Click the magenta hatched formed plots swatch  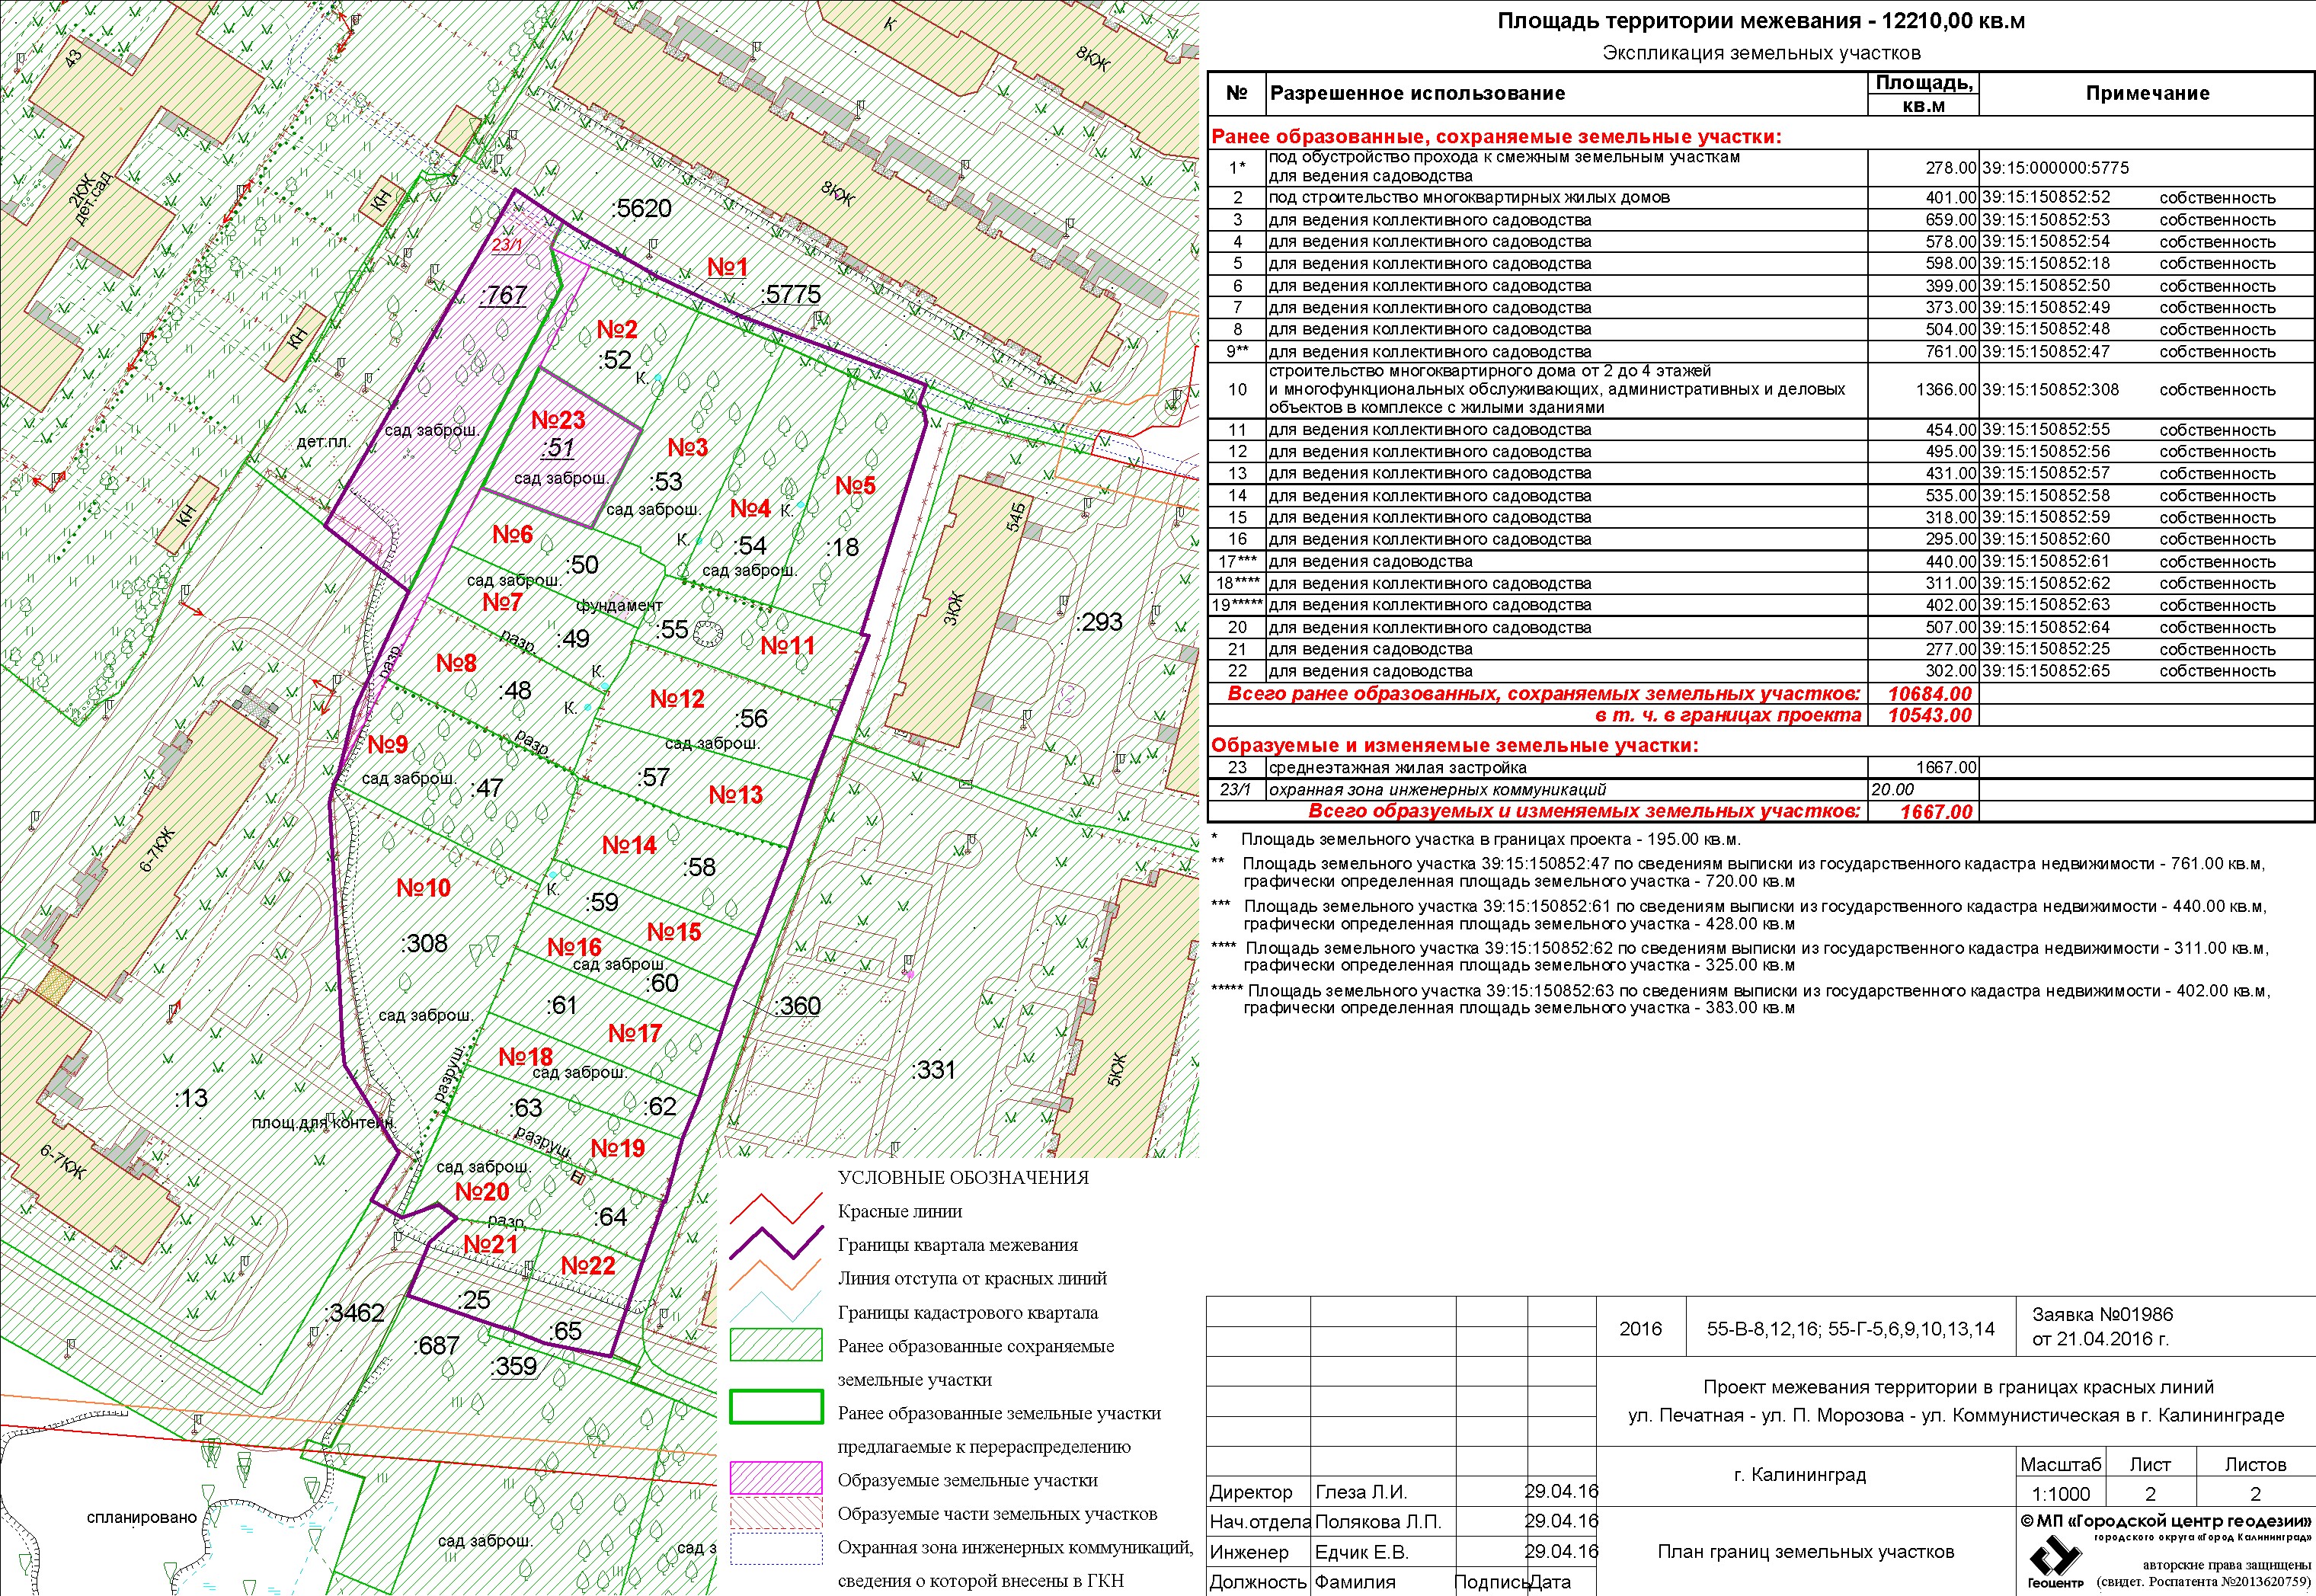(776, 1477)
